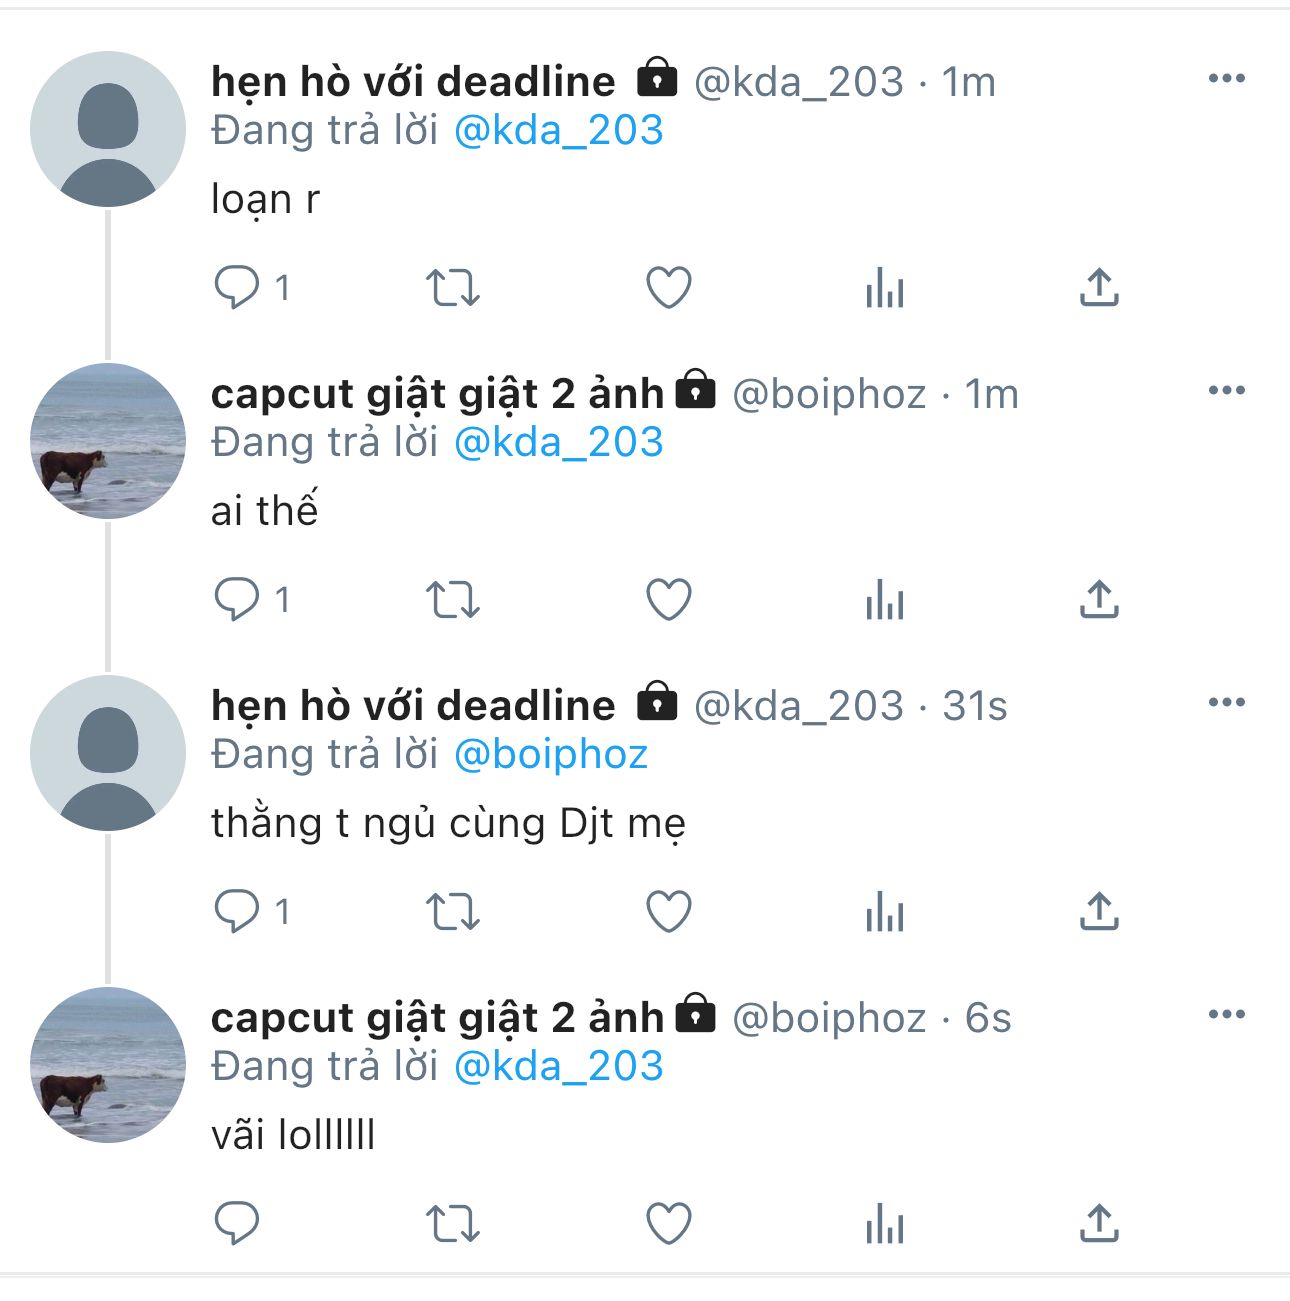Open @kda_203 mention link in first tweet

[558, 130]
